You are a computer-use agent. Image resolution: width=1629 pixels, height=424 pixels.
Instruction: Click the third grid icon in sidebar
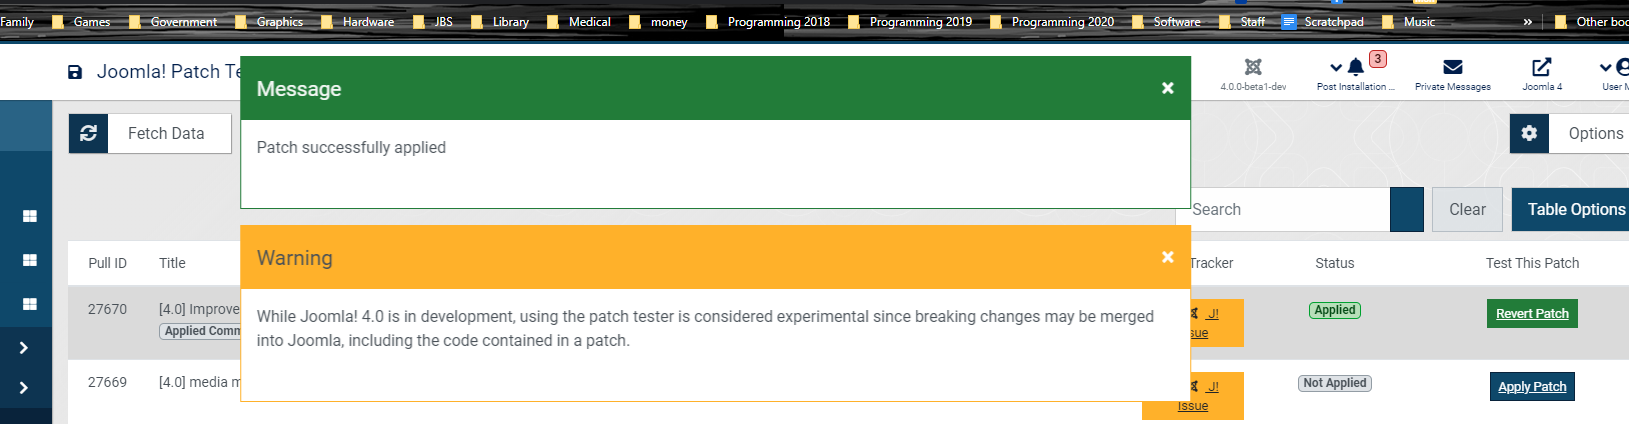tap(29, 304)
